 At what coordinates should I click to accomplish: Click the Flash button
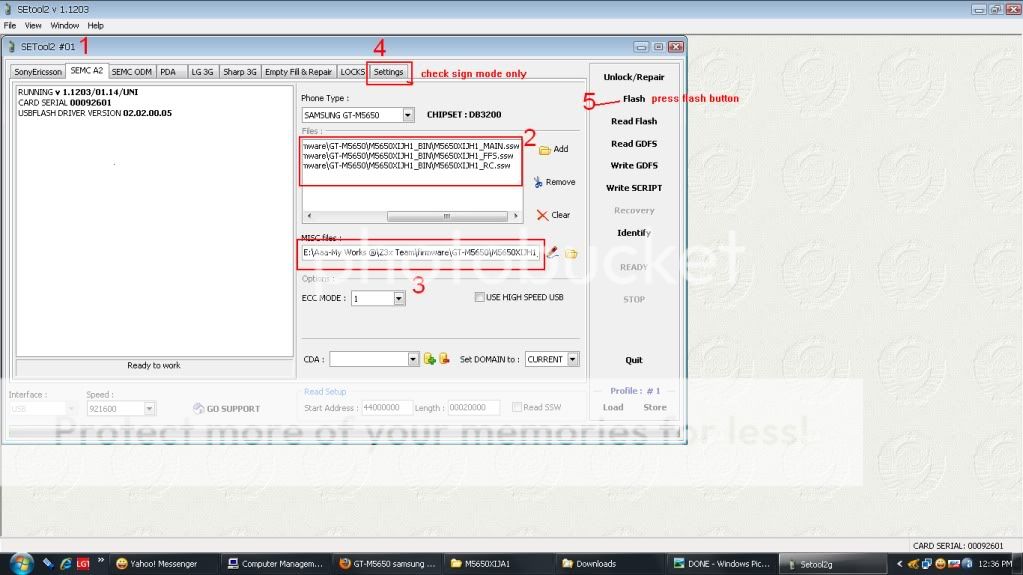(x=634, y=99)
